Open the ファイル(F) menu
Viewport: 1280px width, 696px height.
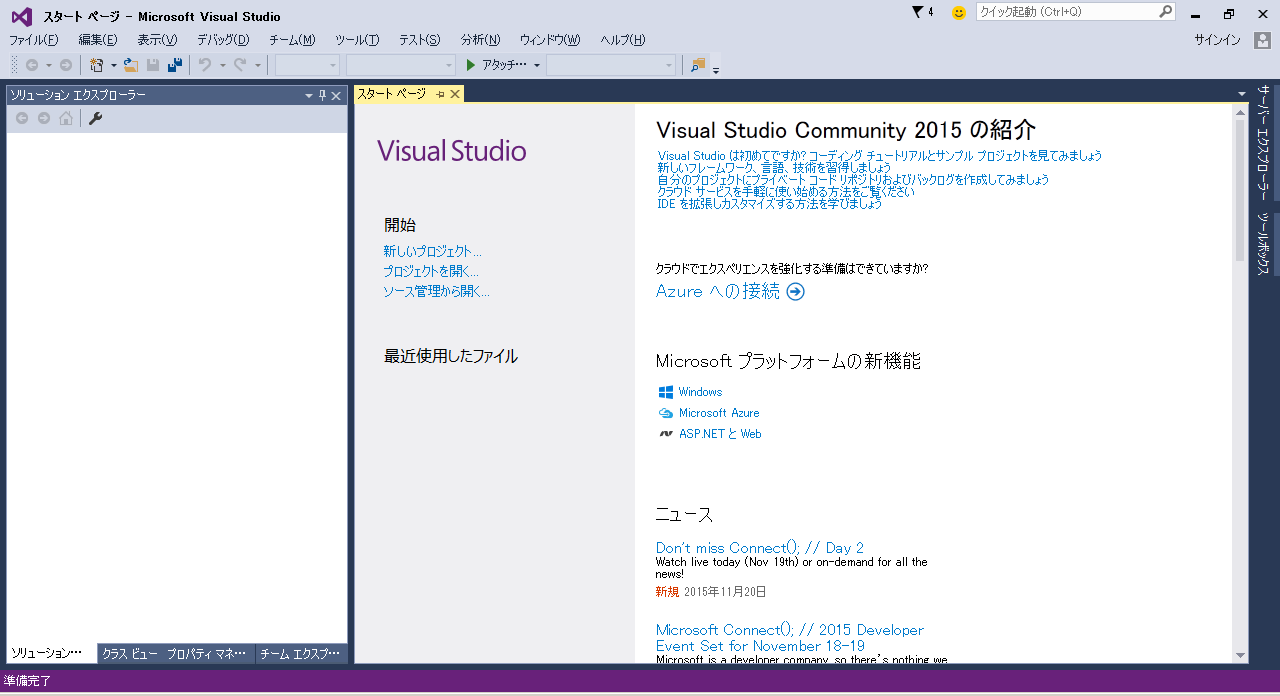(x=34, y=40)
